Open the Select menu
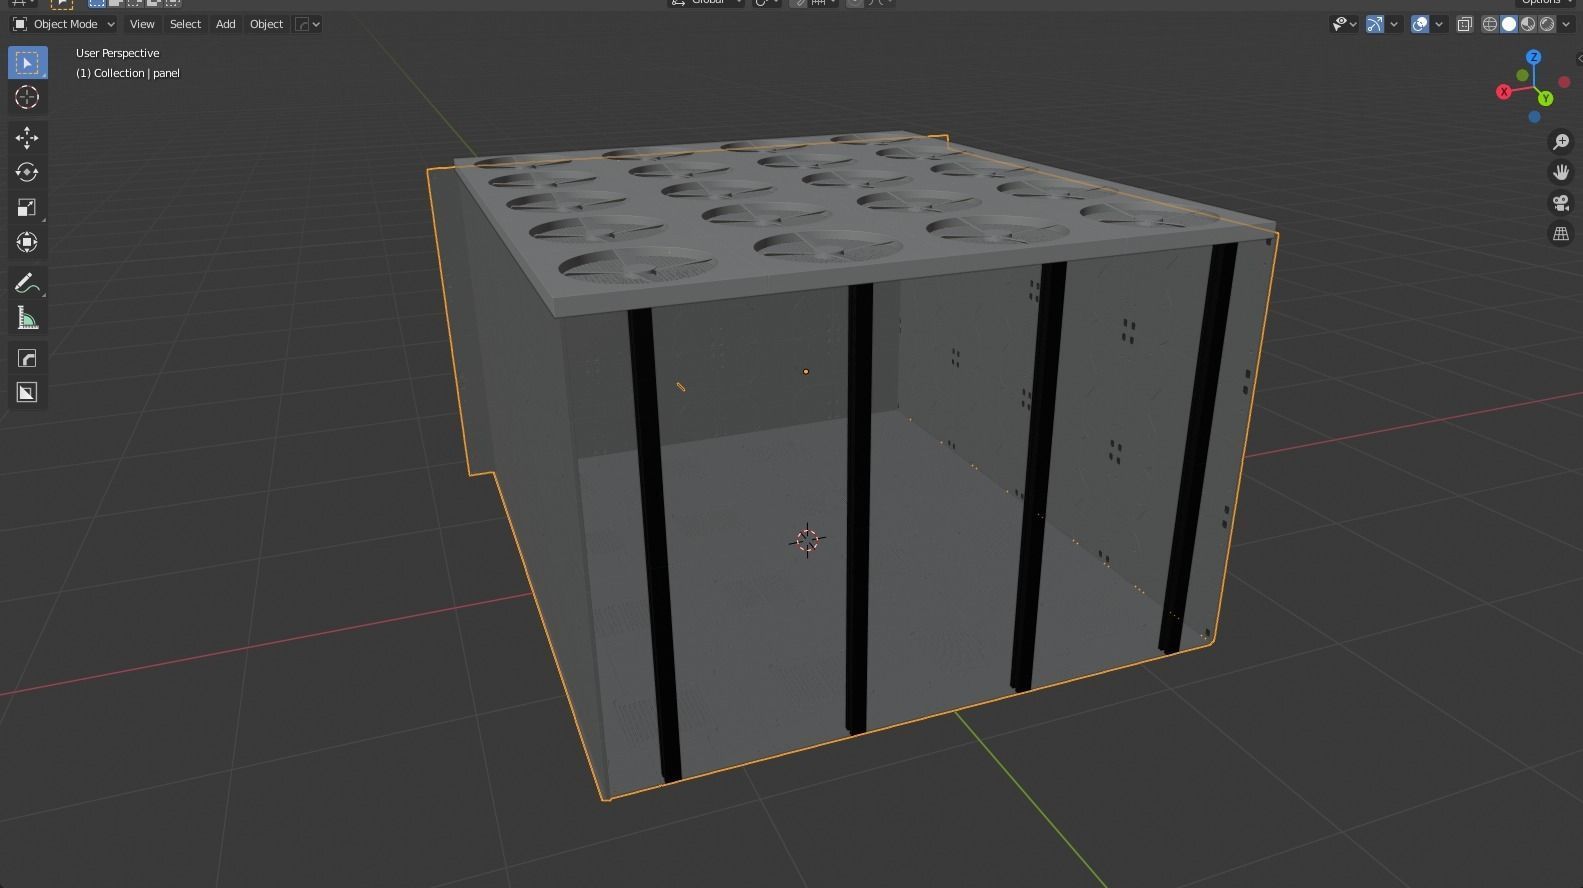This screenshot has width=1583, height=888. pos(185,24)
